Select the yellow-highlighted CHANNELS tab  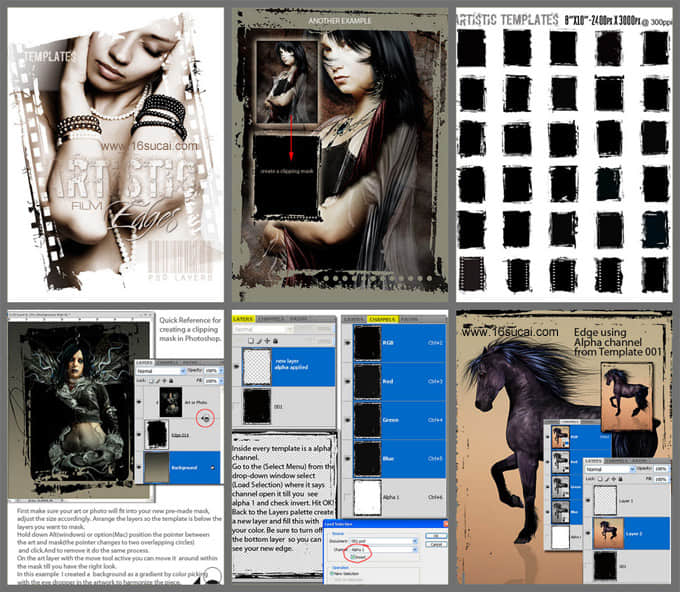click(x=382, y=319)
